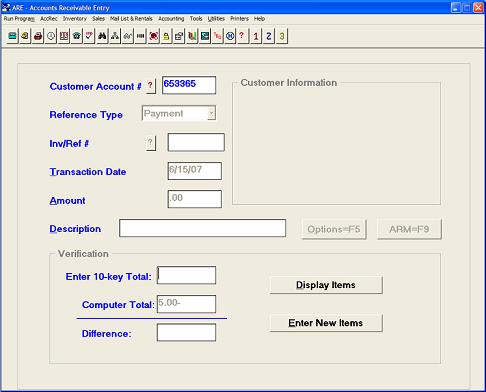The image size is (486, 392).
Task: Open the Accounting menu
Action: [x=171, y=19]
